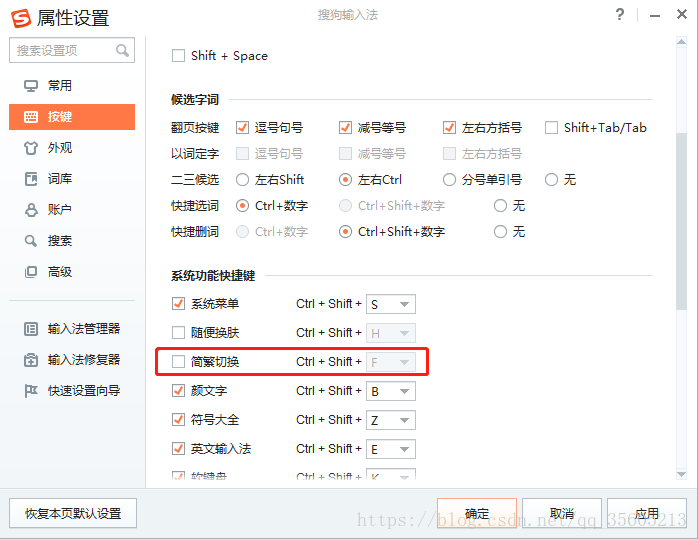698x540 pixels.
Task: Click the Sogou logo icon in title bar
Action: pos(21,18)
